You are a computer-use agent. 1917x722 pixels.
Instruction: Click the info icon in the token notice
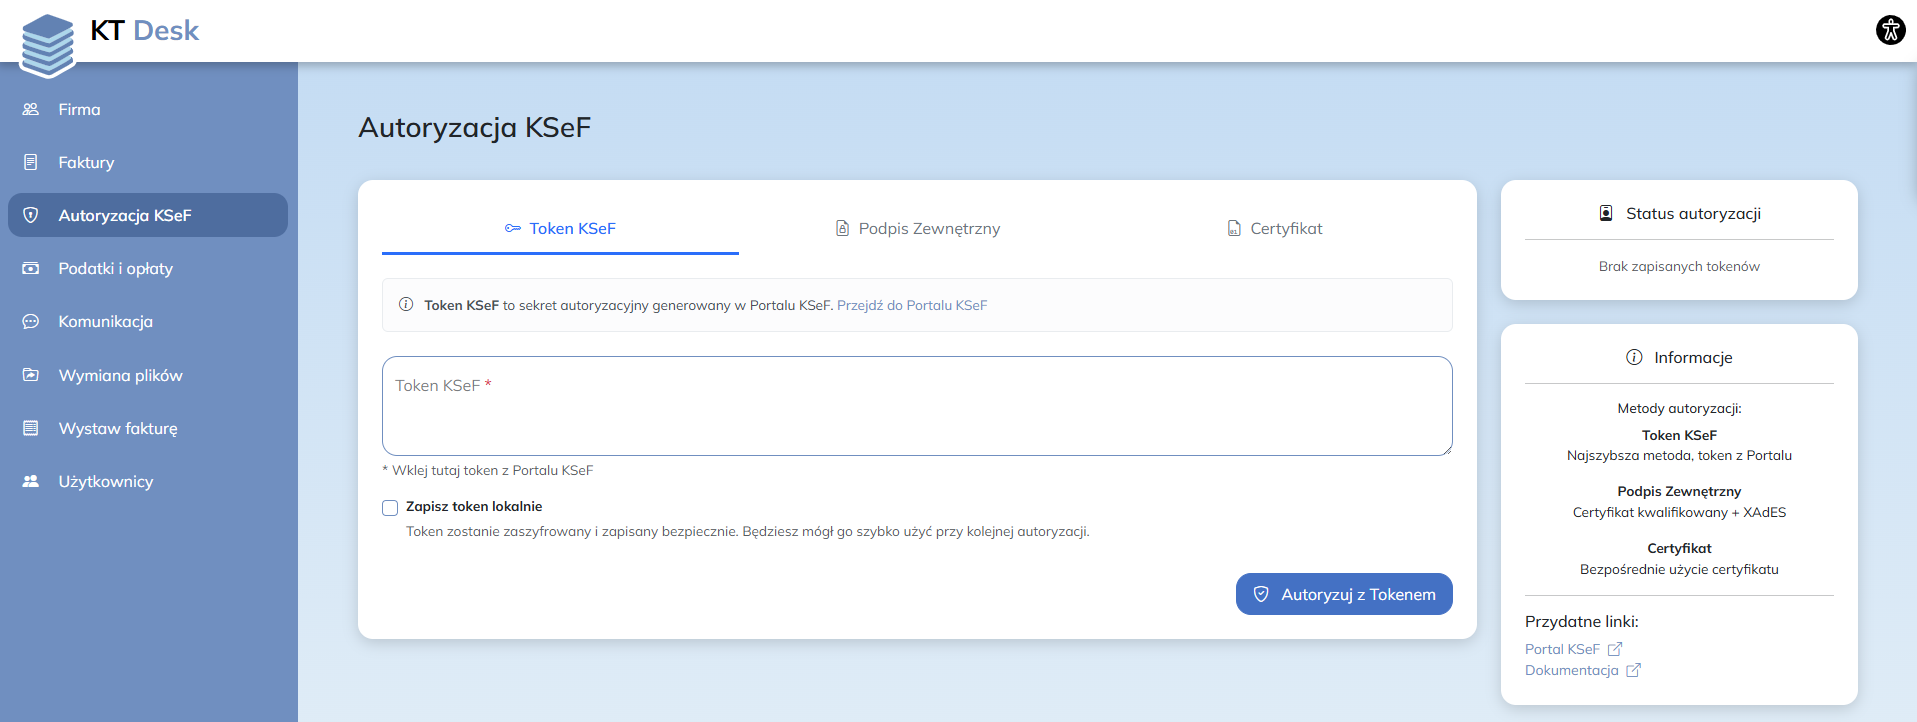(x=406, y=305)
